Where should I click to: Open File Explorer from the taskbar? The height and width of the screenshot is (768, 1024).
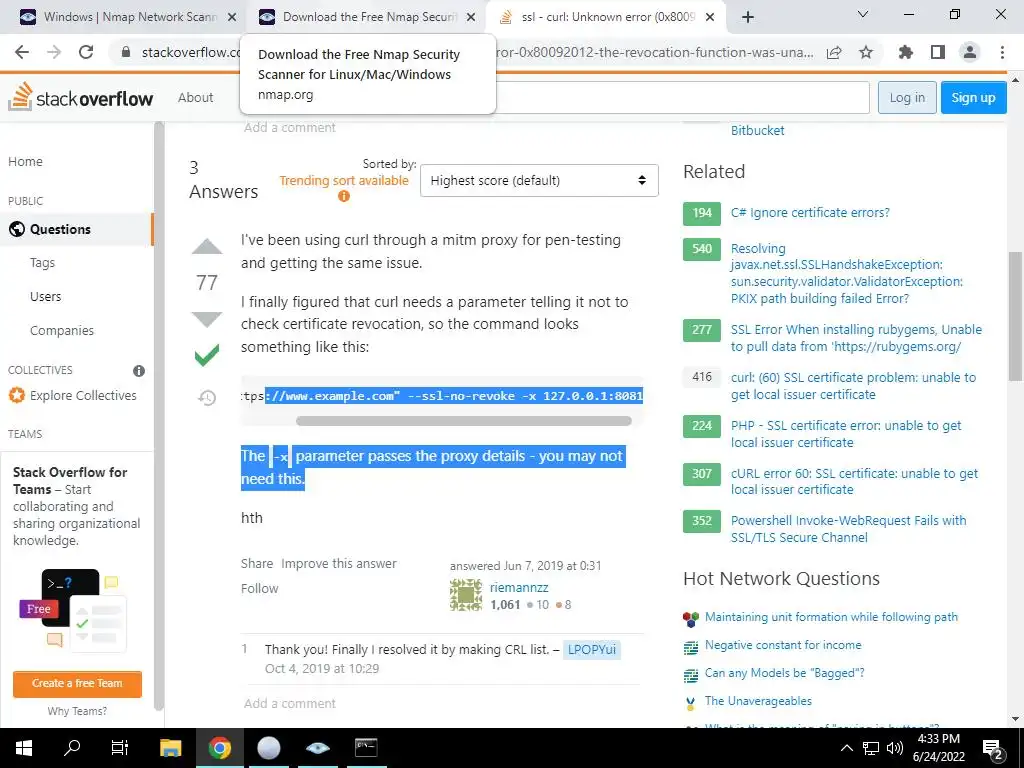[x=170, y=748]
